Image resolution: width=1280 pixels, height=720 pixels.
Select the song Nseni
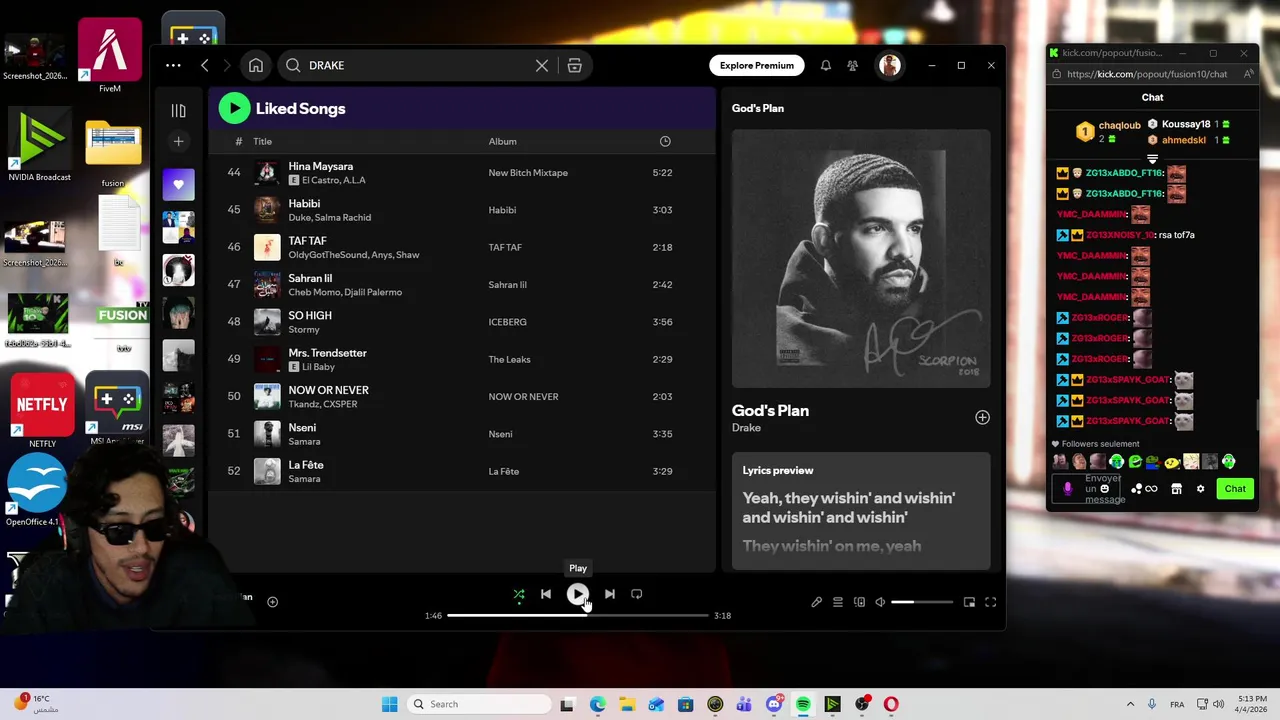point(302,427)
